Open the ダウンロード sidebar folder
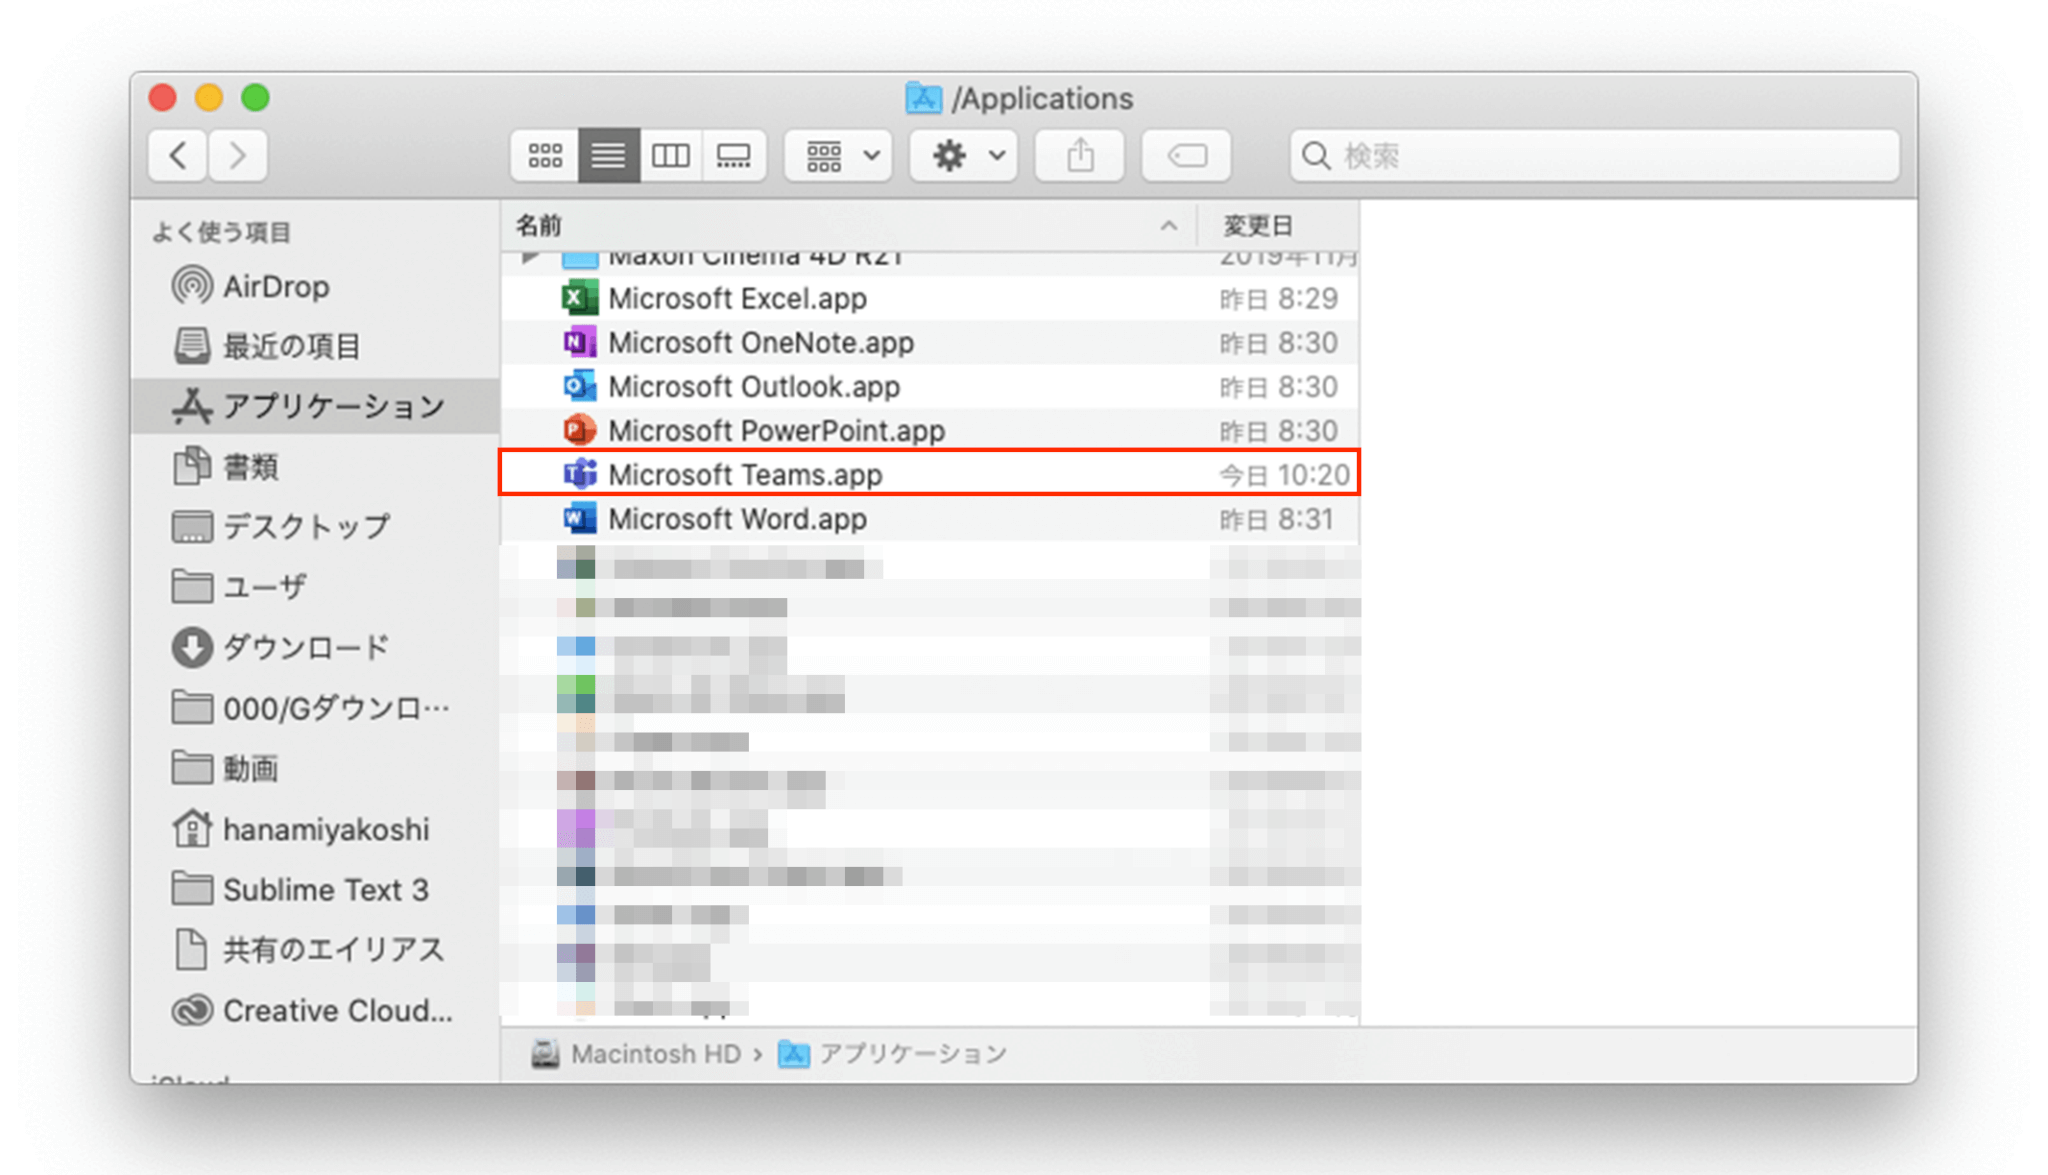The image size is (2048, 1175). tap(305, 648)
